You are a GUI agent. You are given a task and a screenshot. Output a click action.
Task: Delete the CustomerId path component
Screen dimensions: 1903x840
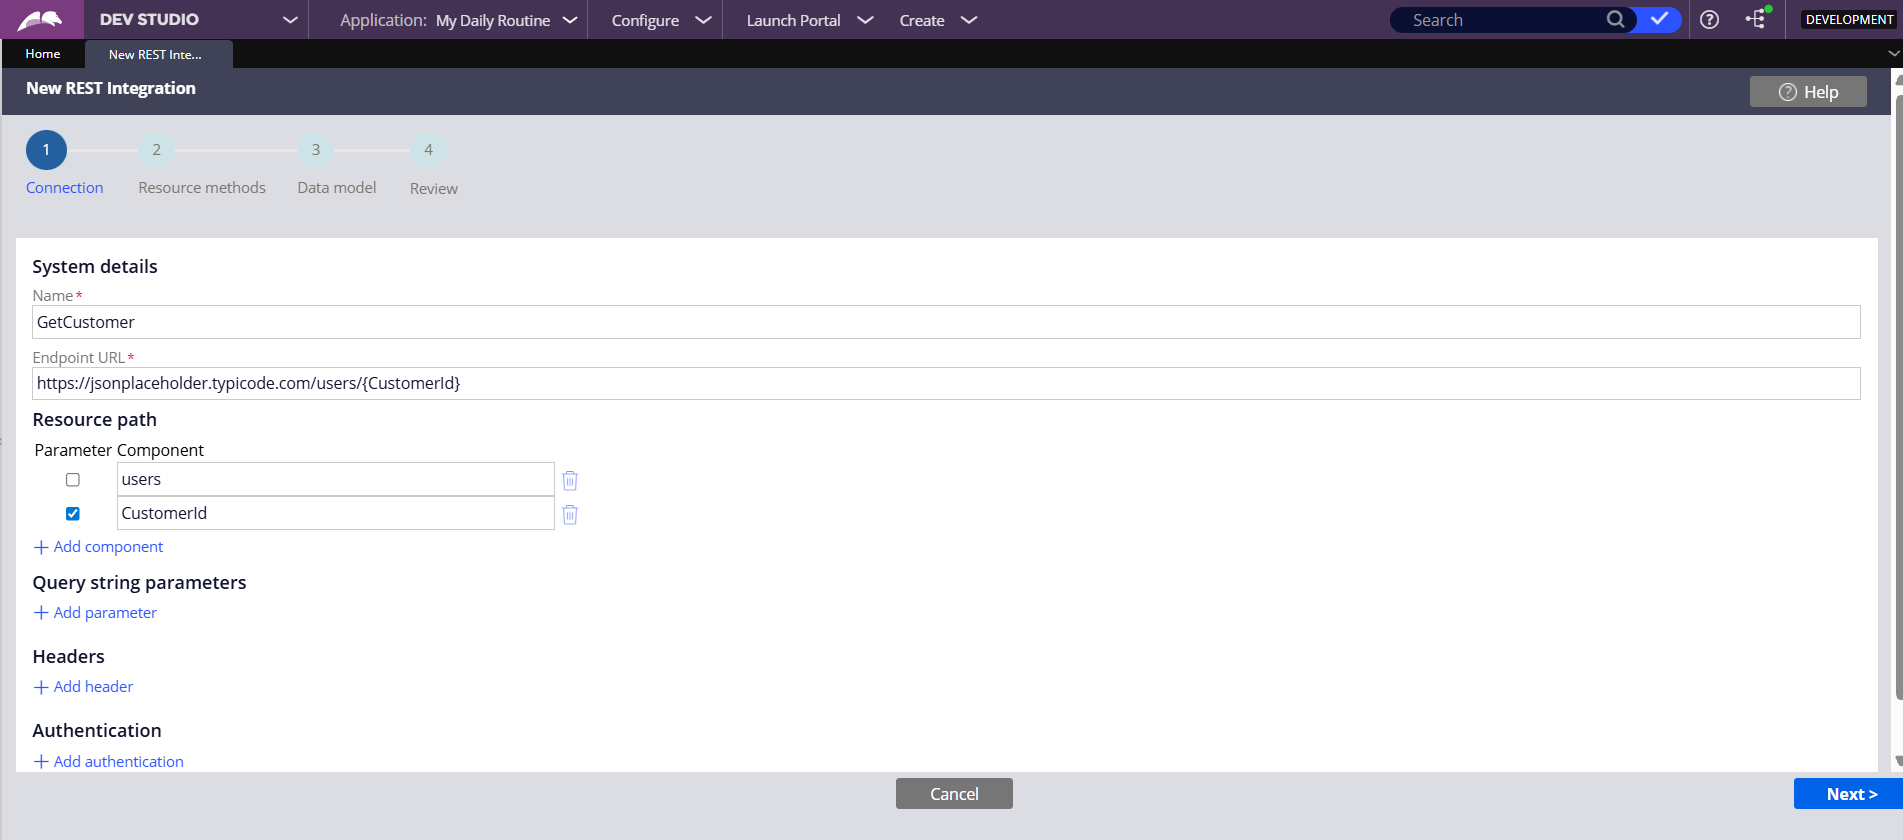570,515
